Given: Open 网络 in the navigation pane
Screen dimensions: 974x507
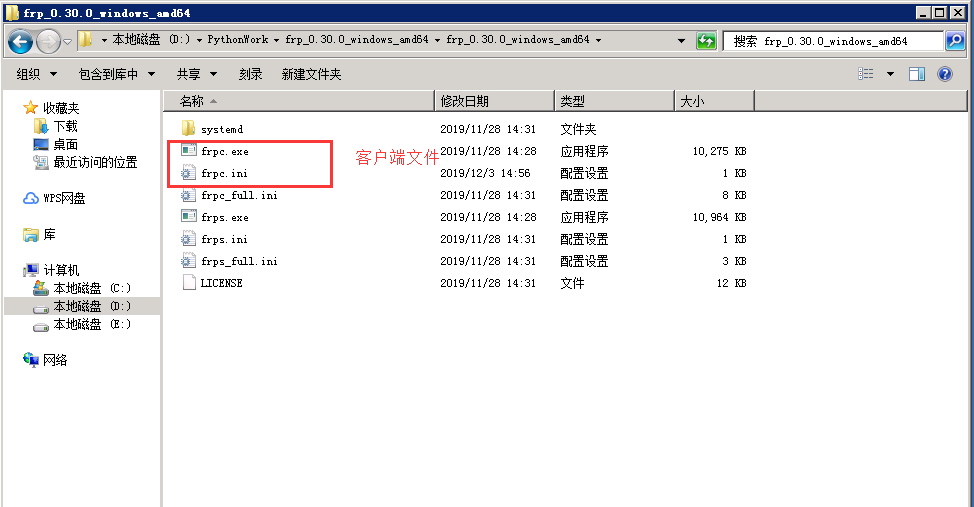Looking at the screenshot, I should [55, 360].
